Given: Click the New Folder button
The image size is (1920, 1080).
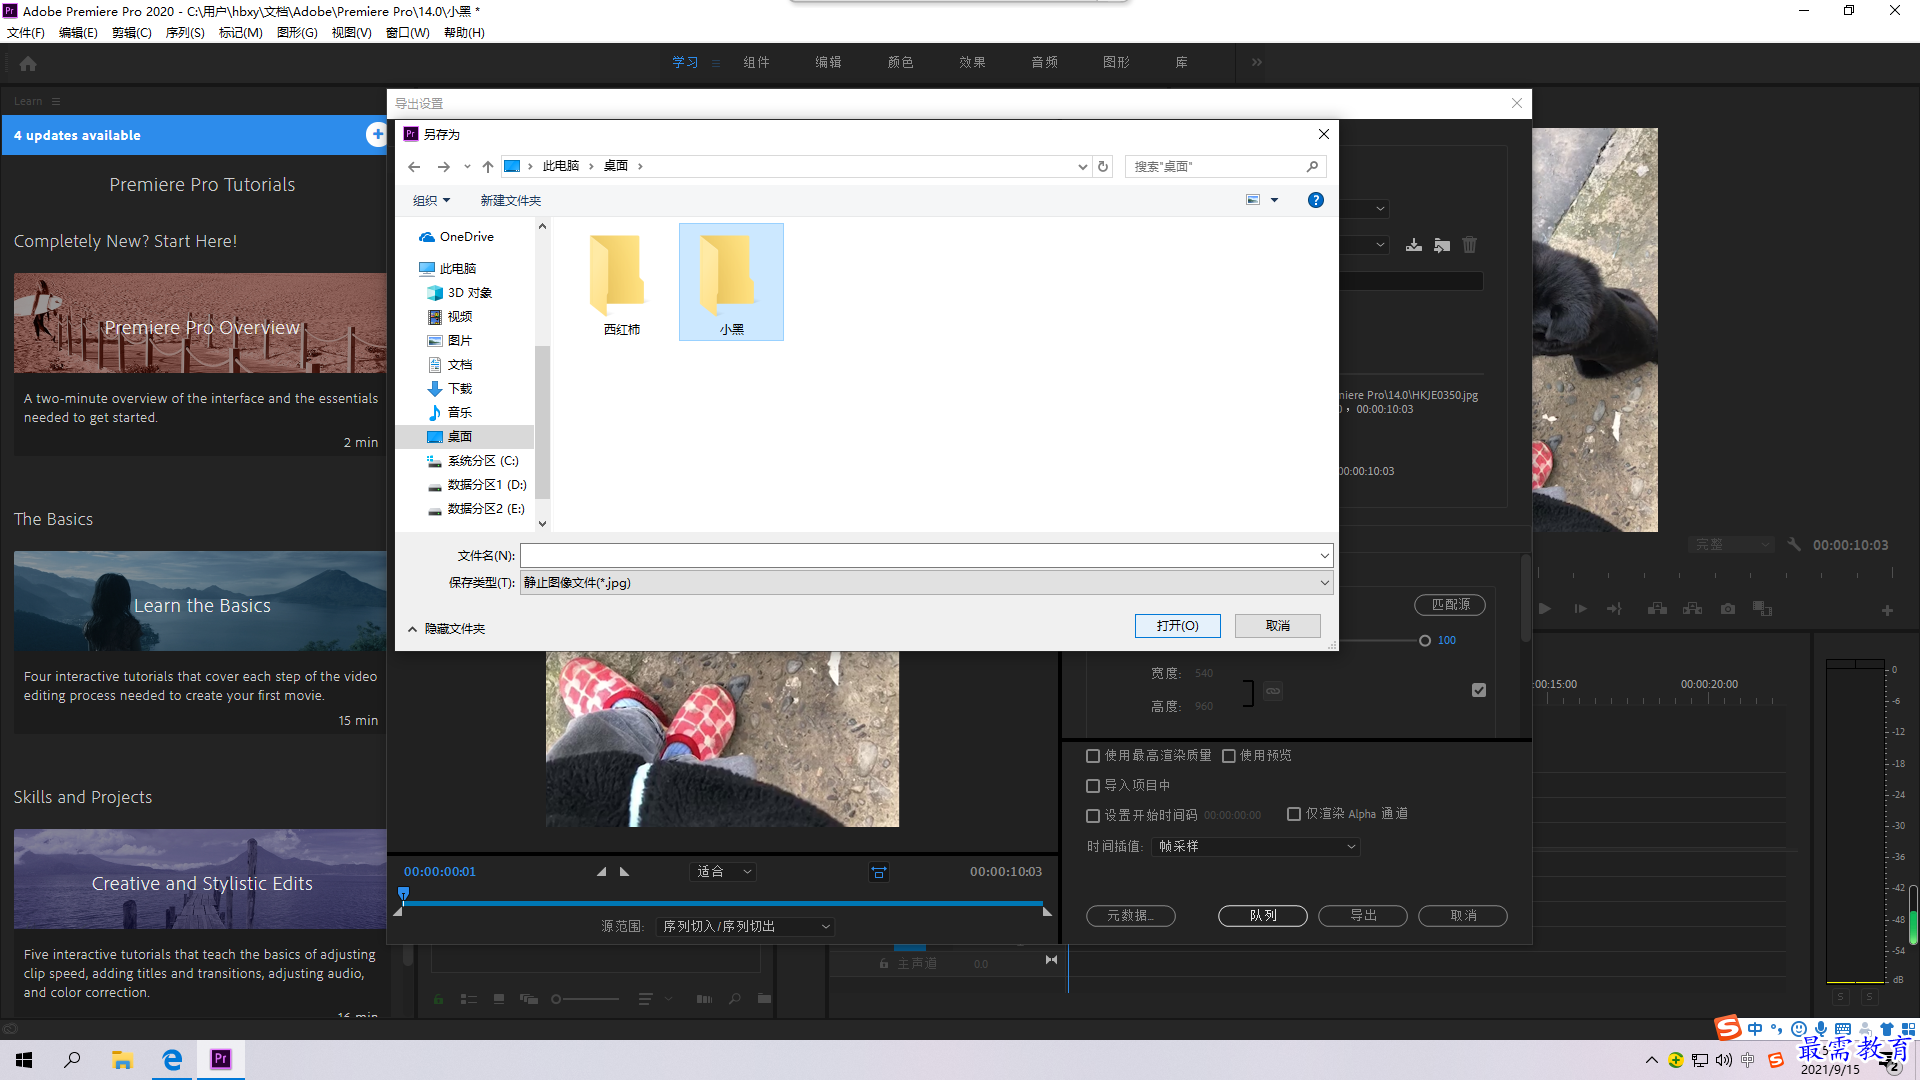Looking at the screenshot, I should 510,200.
